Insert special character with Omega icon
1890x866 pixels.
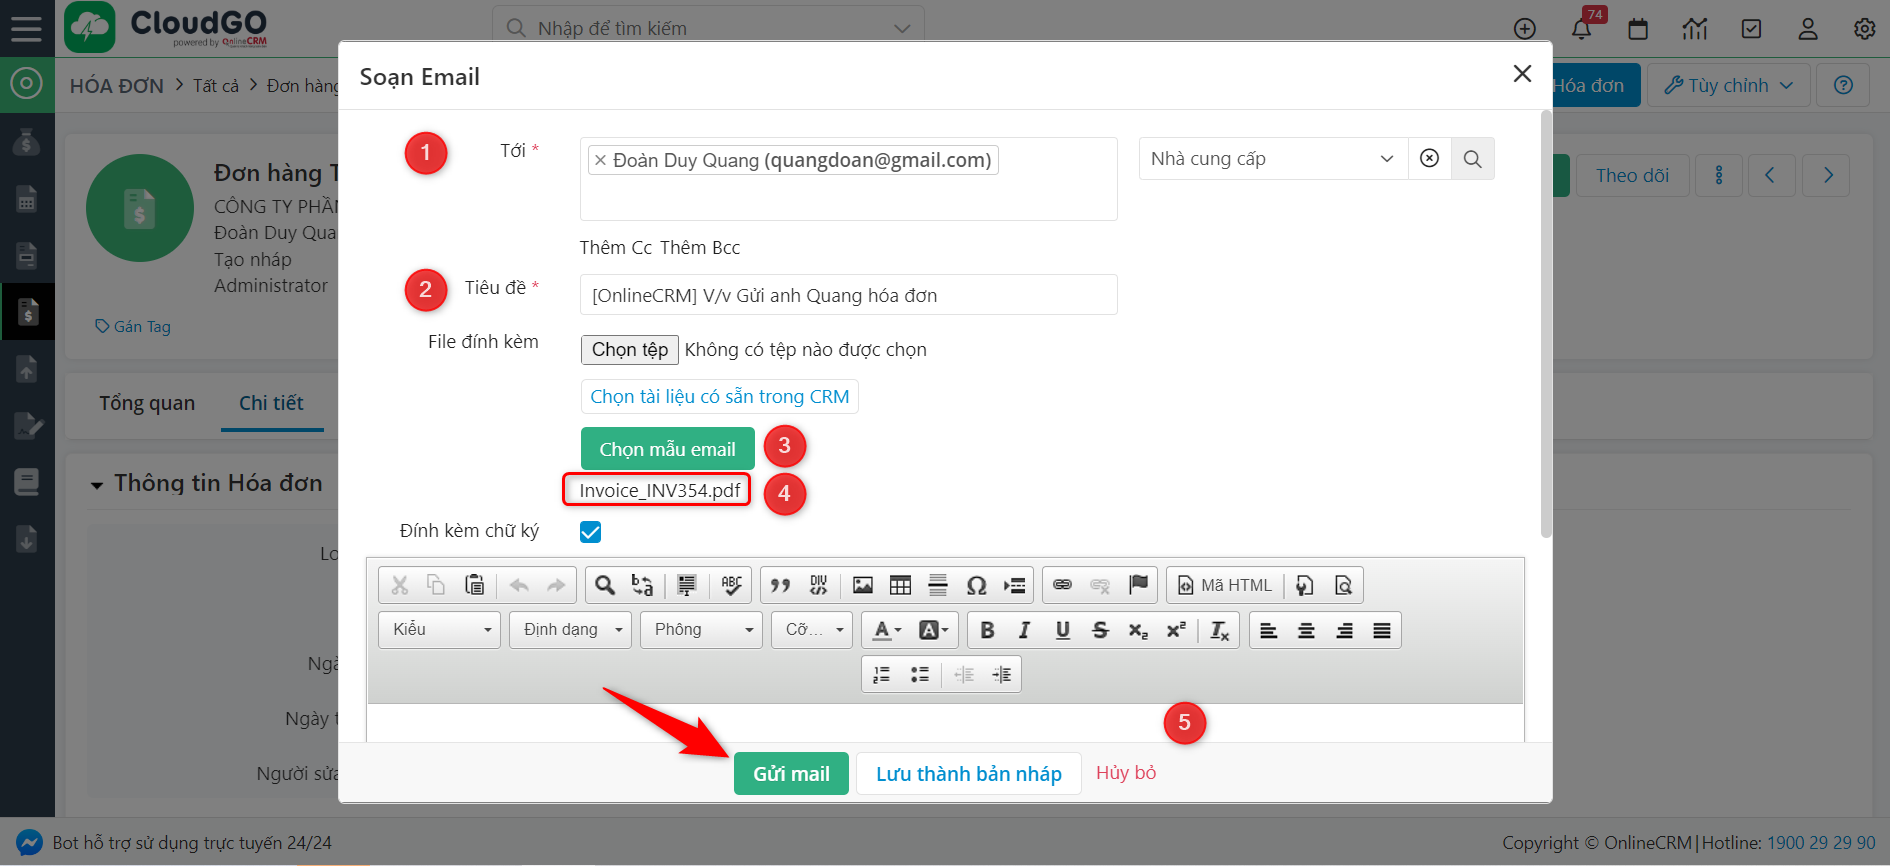[976, 585]
